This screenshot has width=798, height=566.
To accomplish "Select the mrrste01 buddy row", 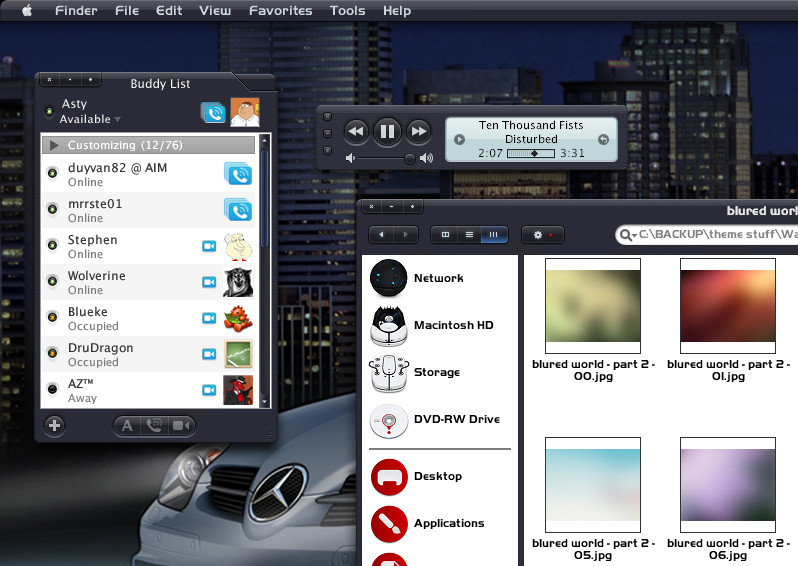I will 148,210.
